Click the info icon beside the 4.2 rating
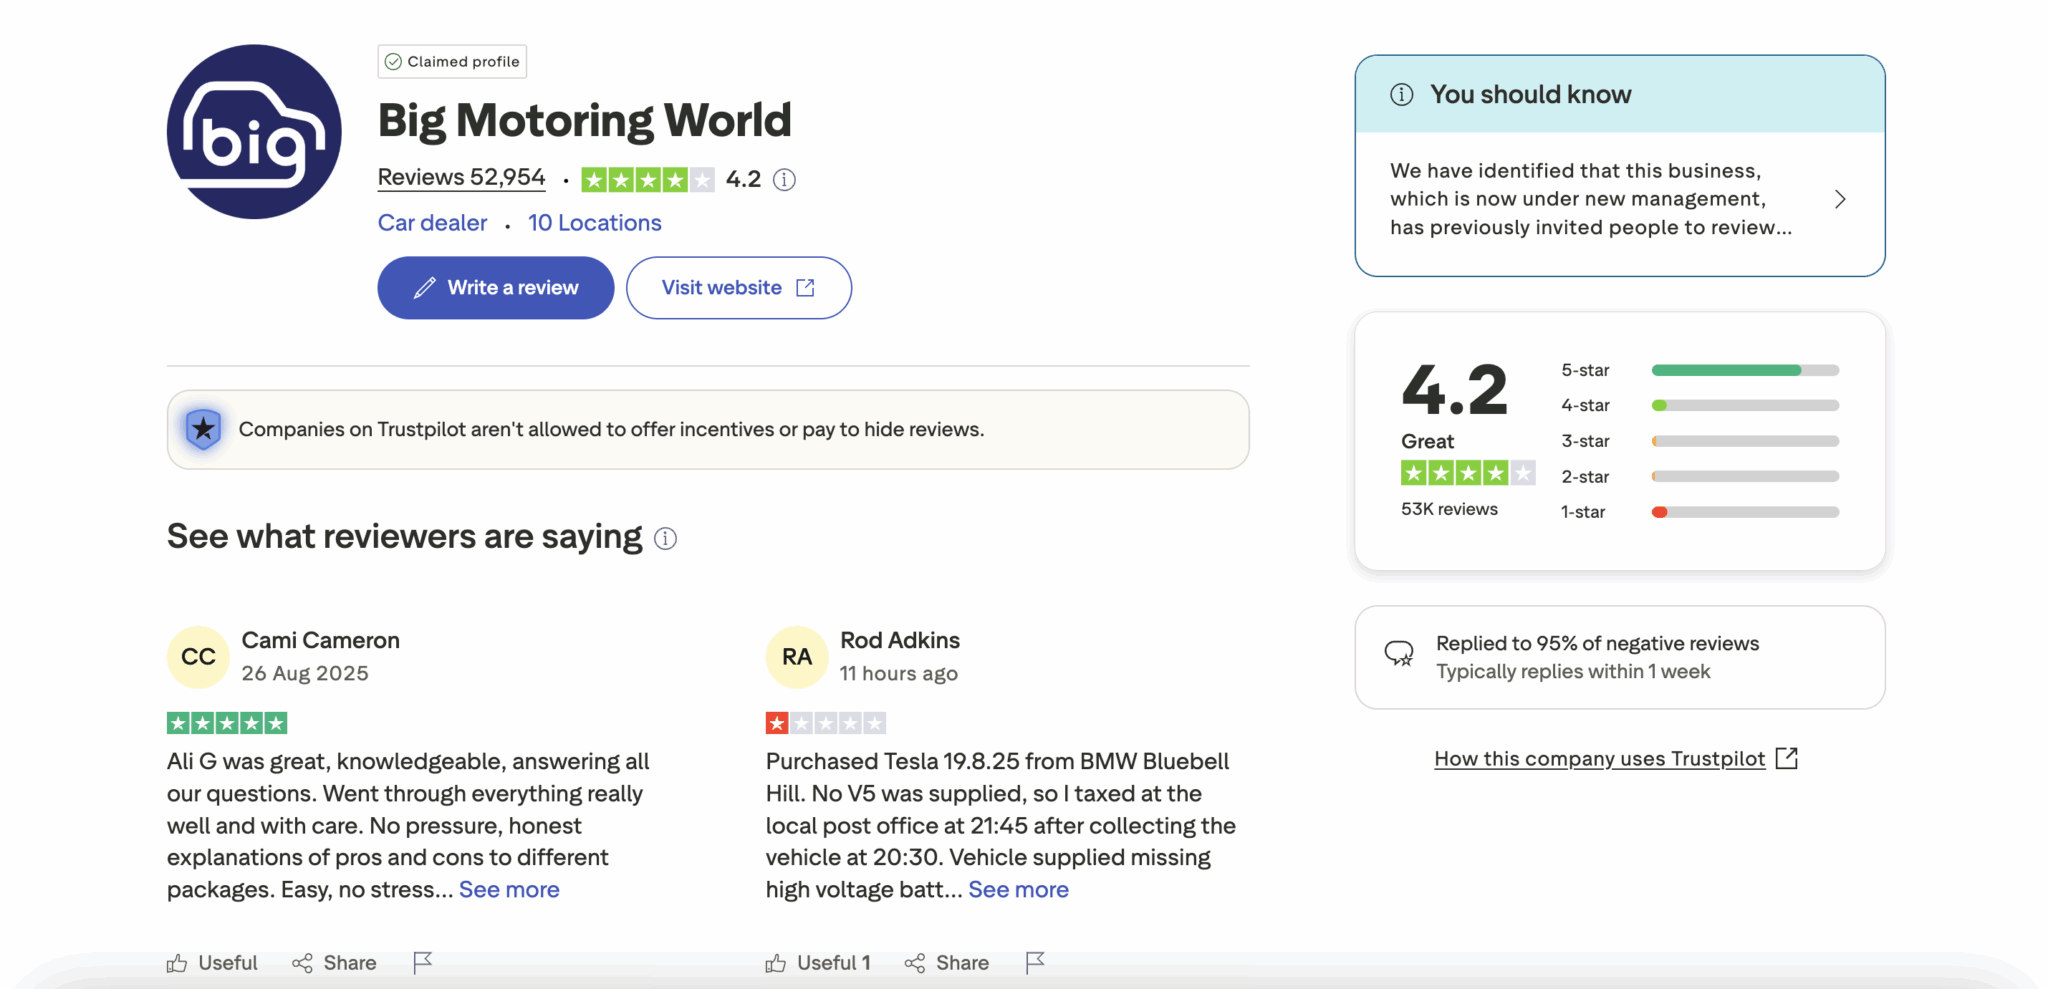 [x=784, y=179]
